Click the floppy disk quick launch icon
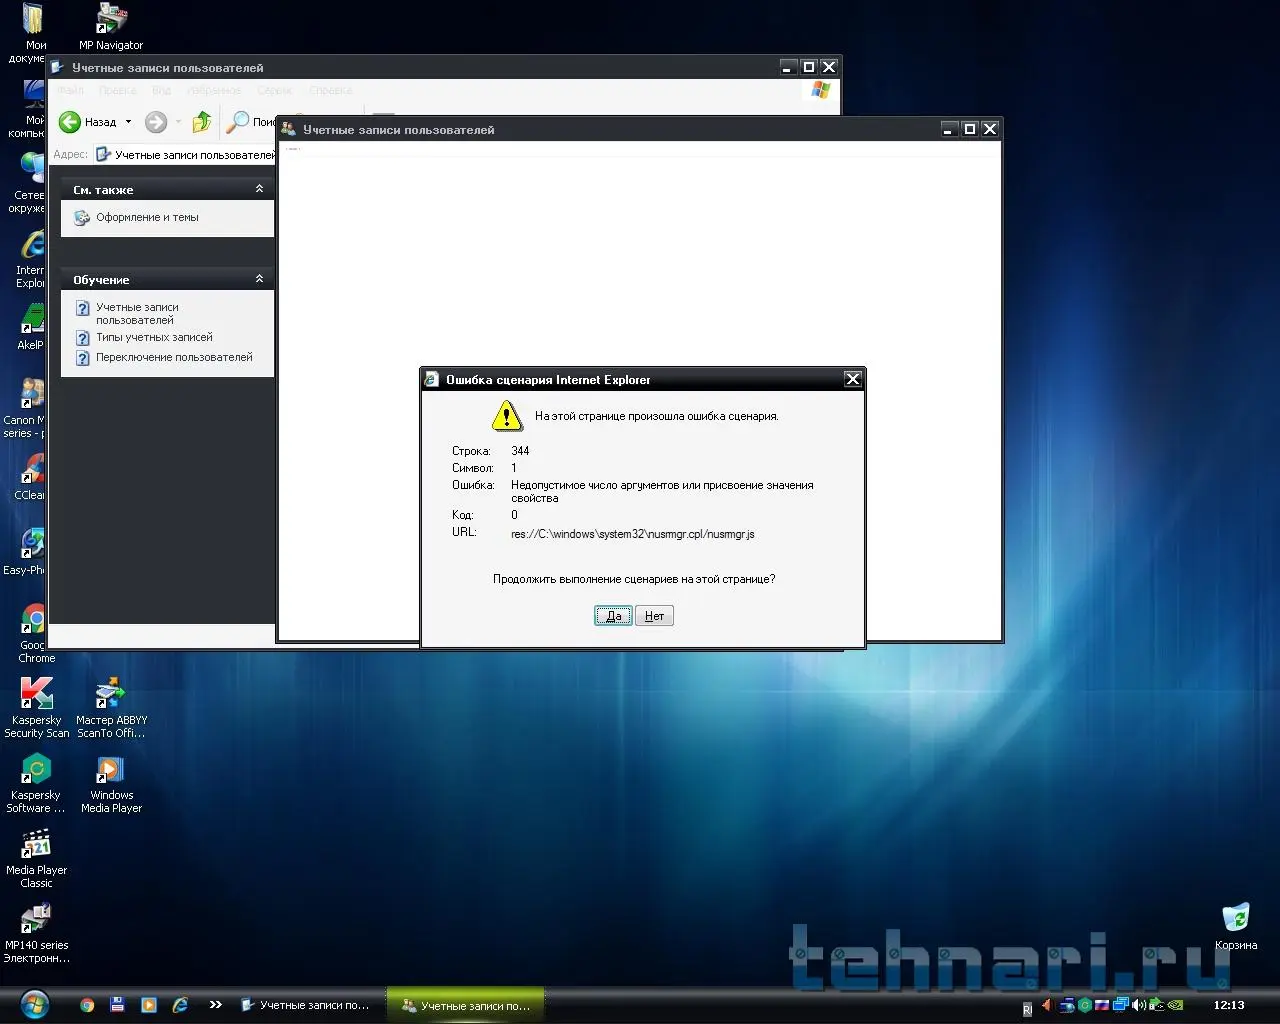This screenshot has height=1024, width=1280. (x=117, y=1005)
